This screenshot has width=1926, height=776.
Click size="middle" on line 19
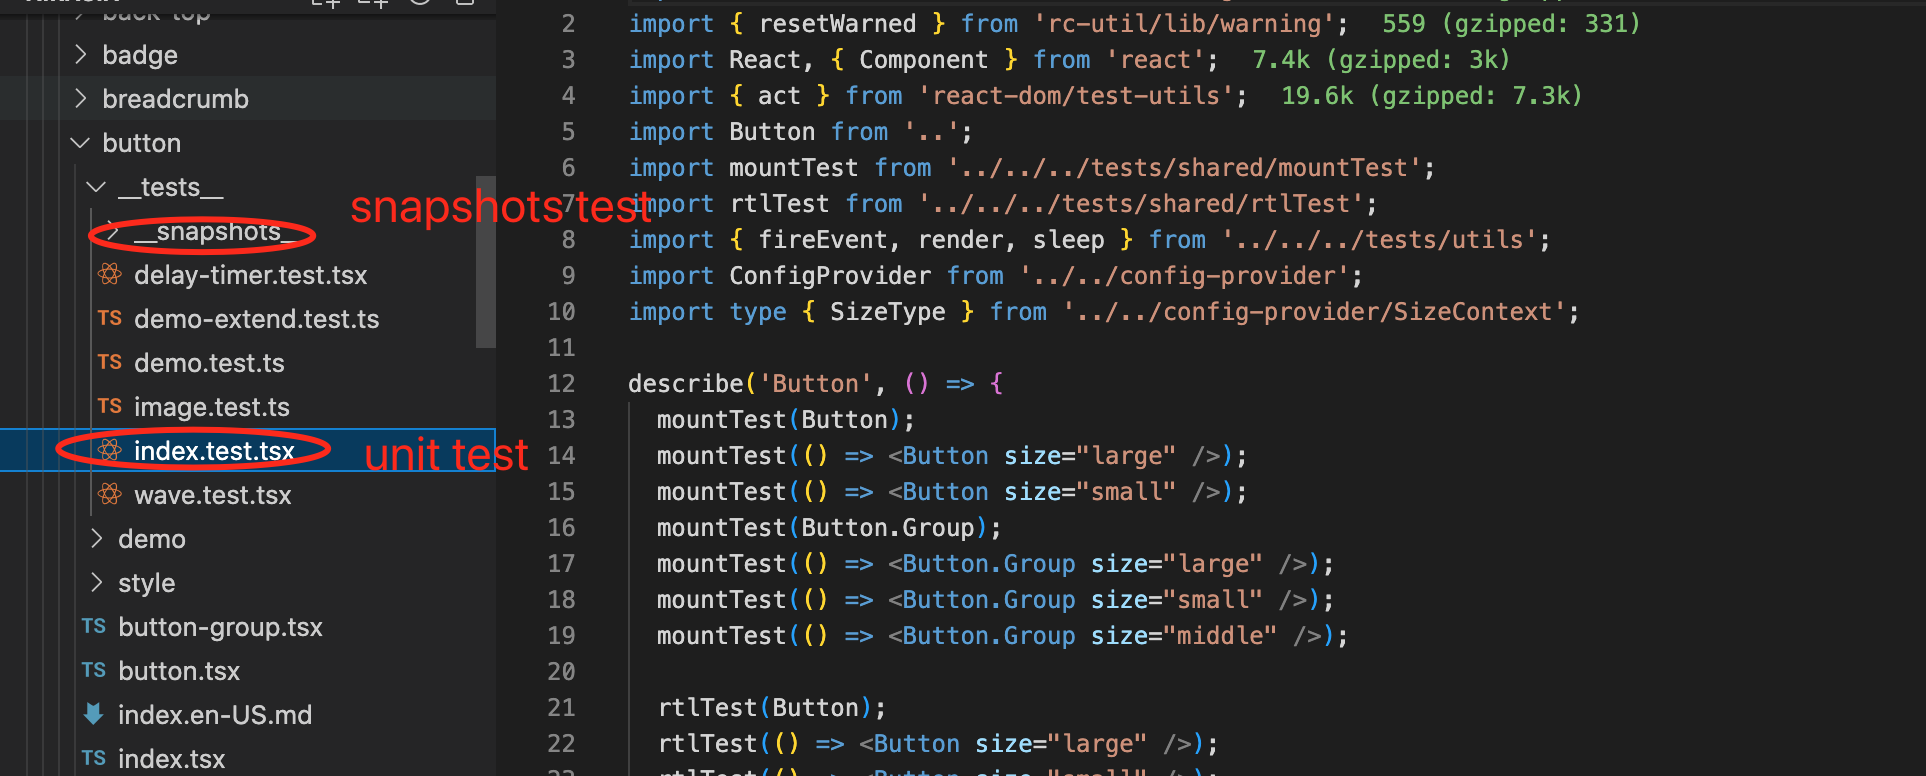pyautogui.click(x=1184, y=636)
